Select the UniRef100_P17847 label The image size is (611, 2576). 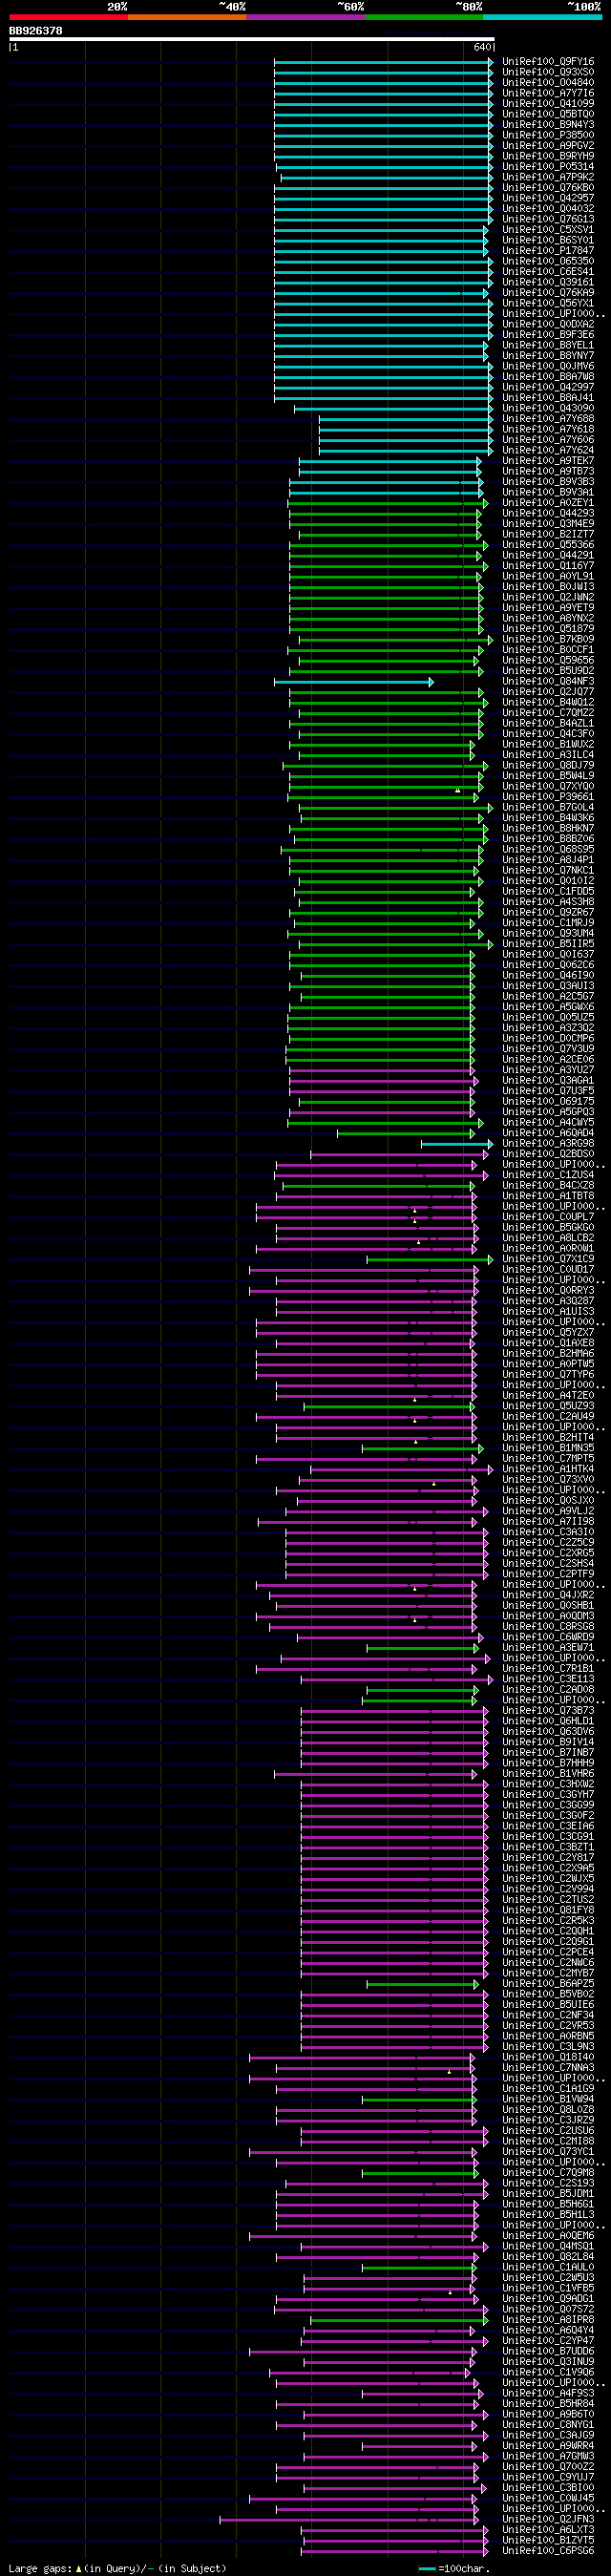click(548, 251)
